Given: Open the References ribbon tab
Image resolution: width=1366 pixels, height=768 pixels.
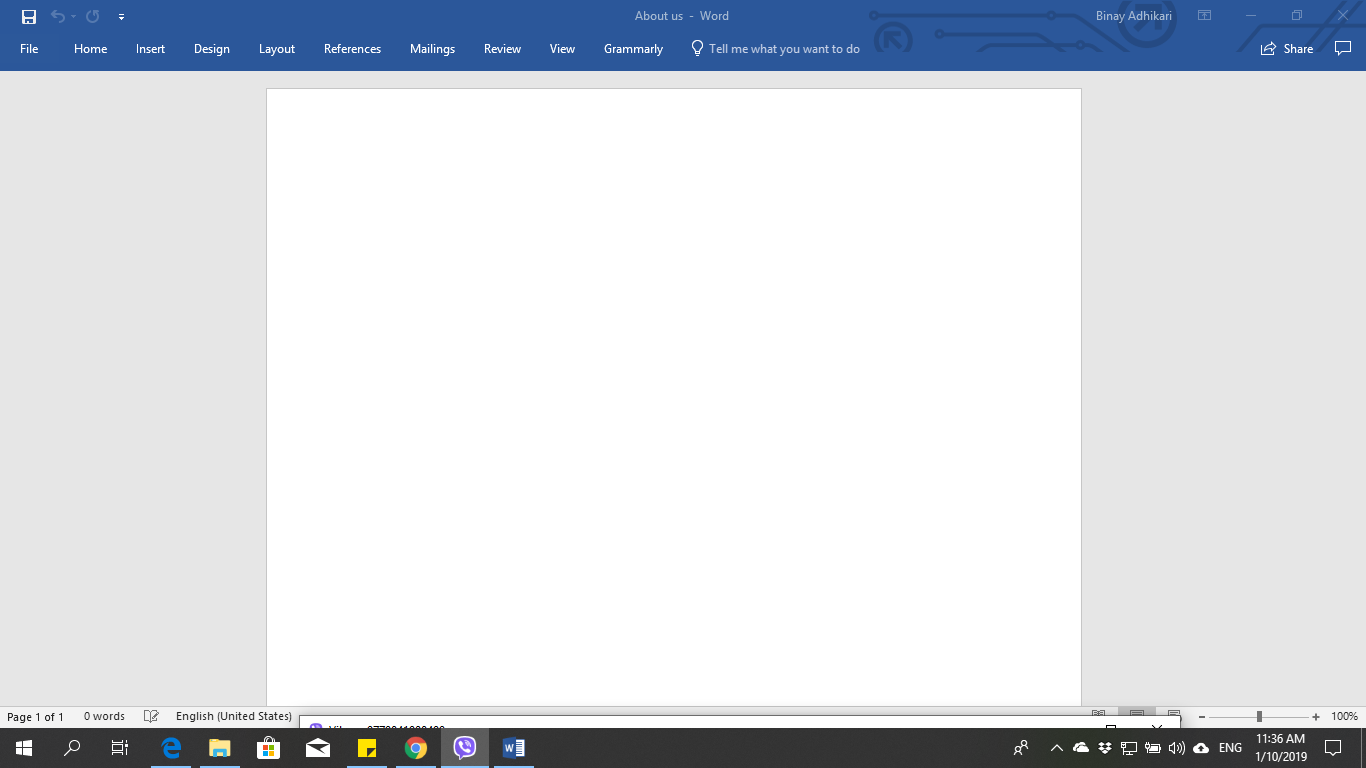Looking at the screenshot, I should 352,49.
